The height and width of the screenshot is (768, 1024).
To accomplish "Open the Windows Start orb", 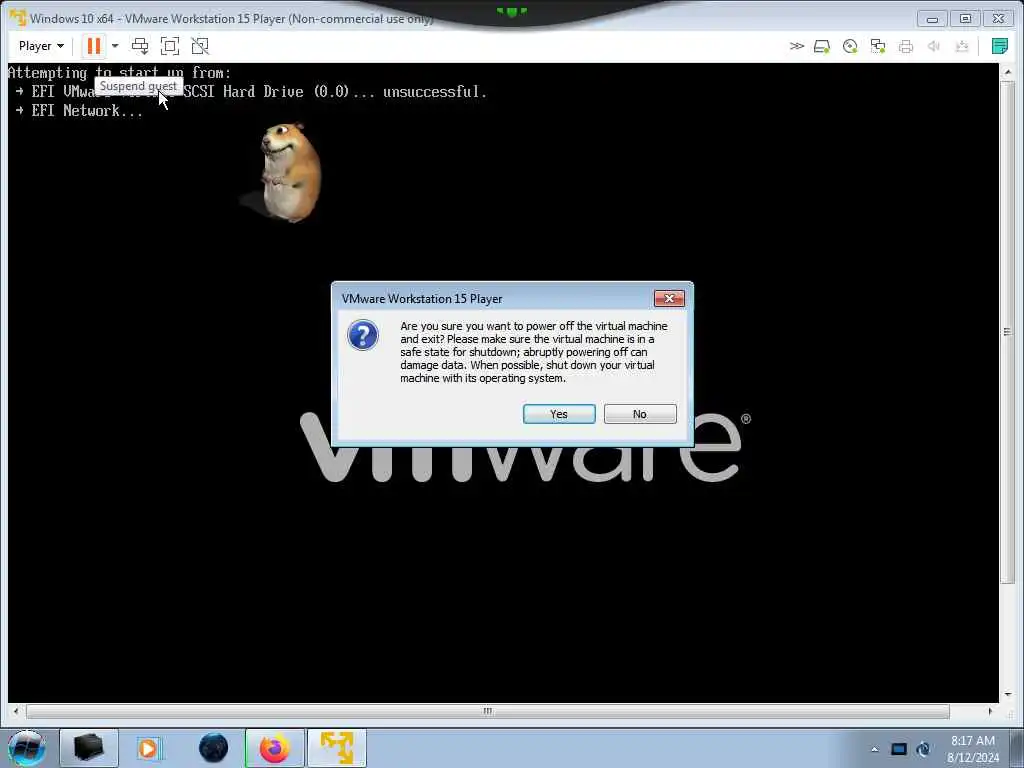I will [x=26, y=748].
